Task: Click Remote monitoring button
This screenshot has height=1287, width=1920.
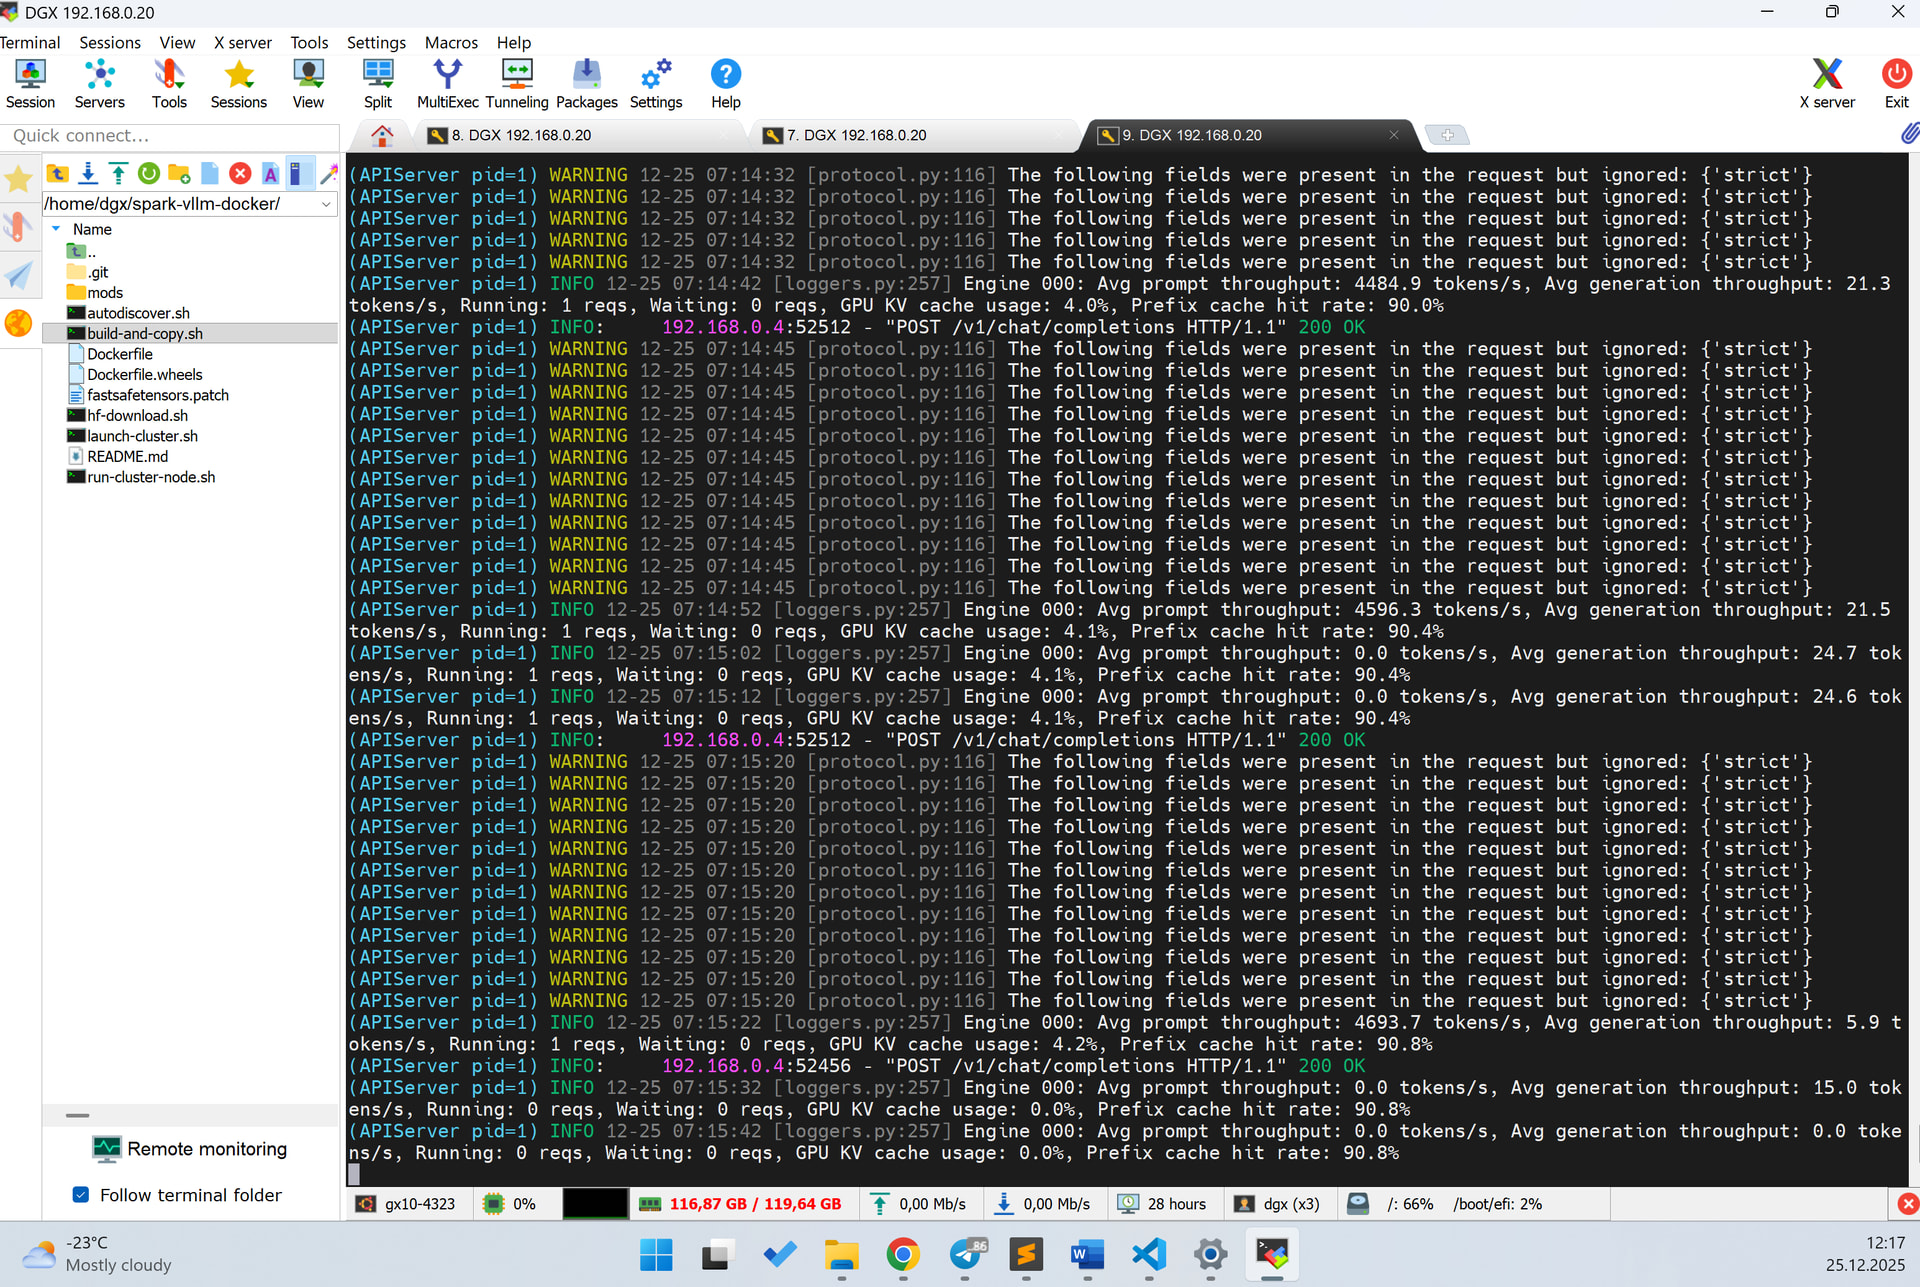Action: pos(190,1149)
